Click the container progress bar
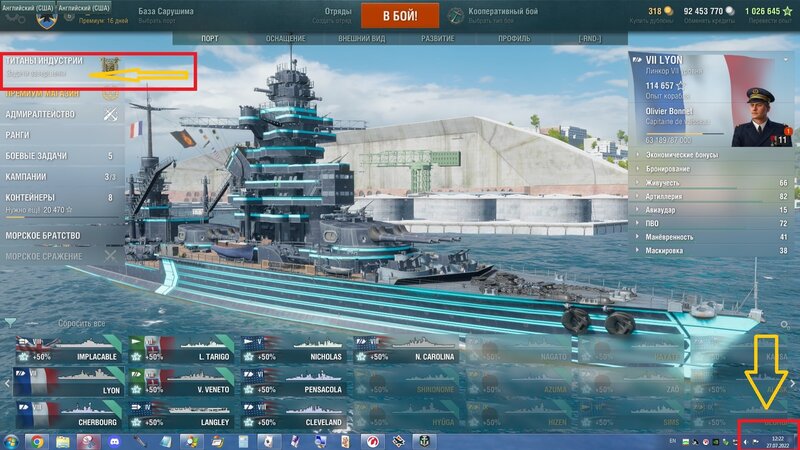This screenshot has width=800, height=450. click(62, 217)
